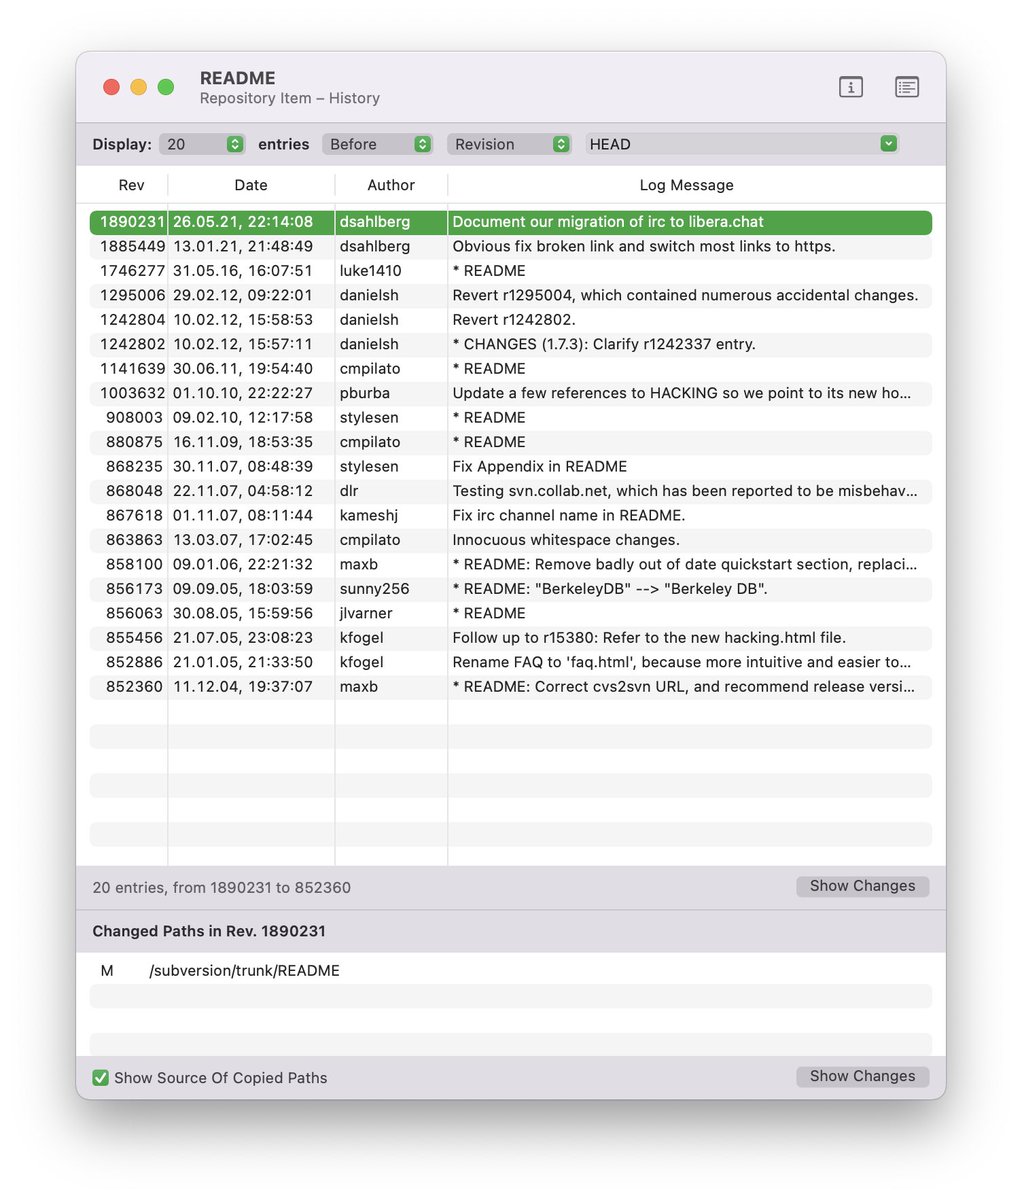Viewport: 1022px width, 1200px height.
Task: Expand the HEAD revision combo box
Action: pos(888,144)
